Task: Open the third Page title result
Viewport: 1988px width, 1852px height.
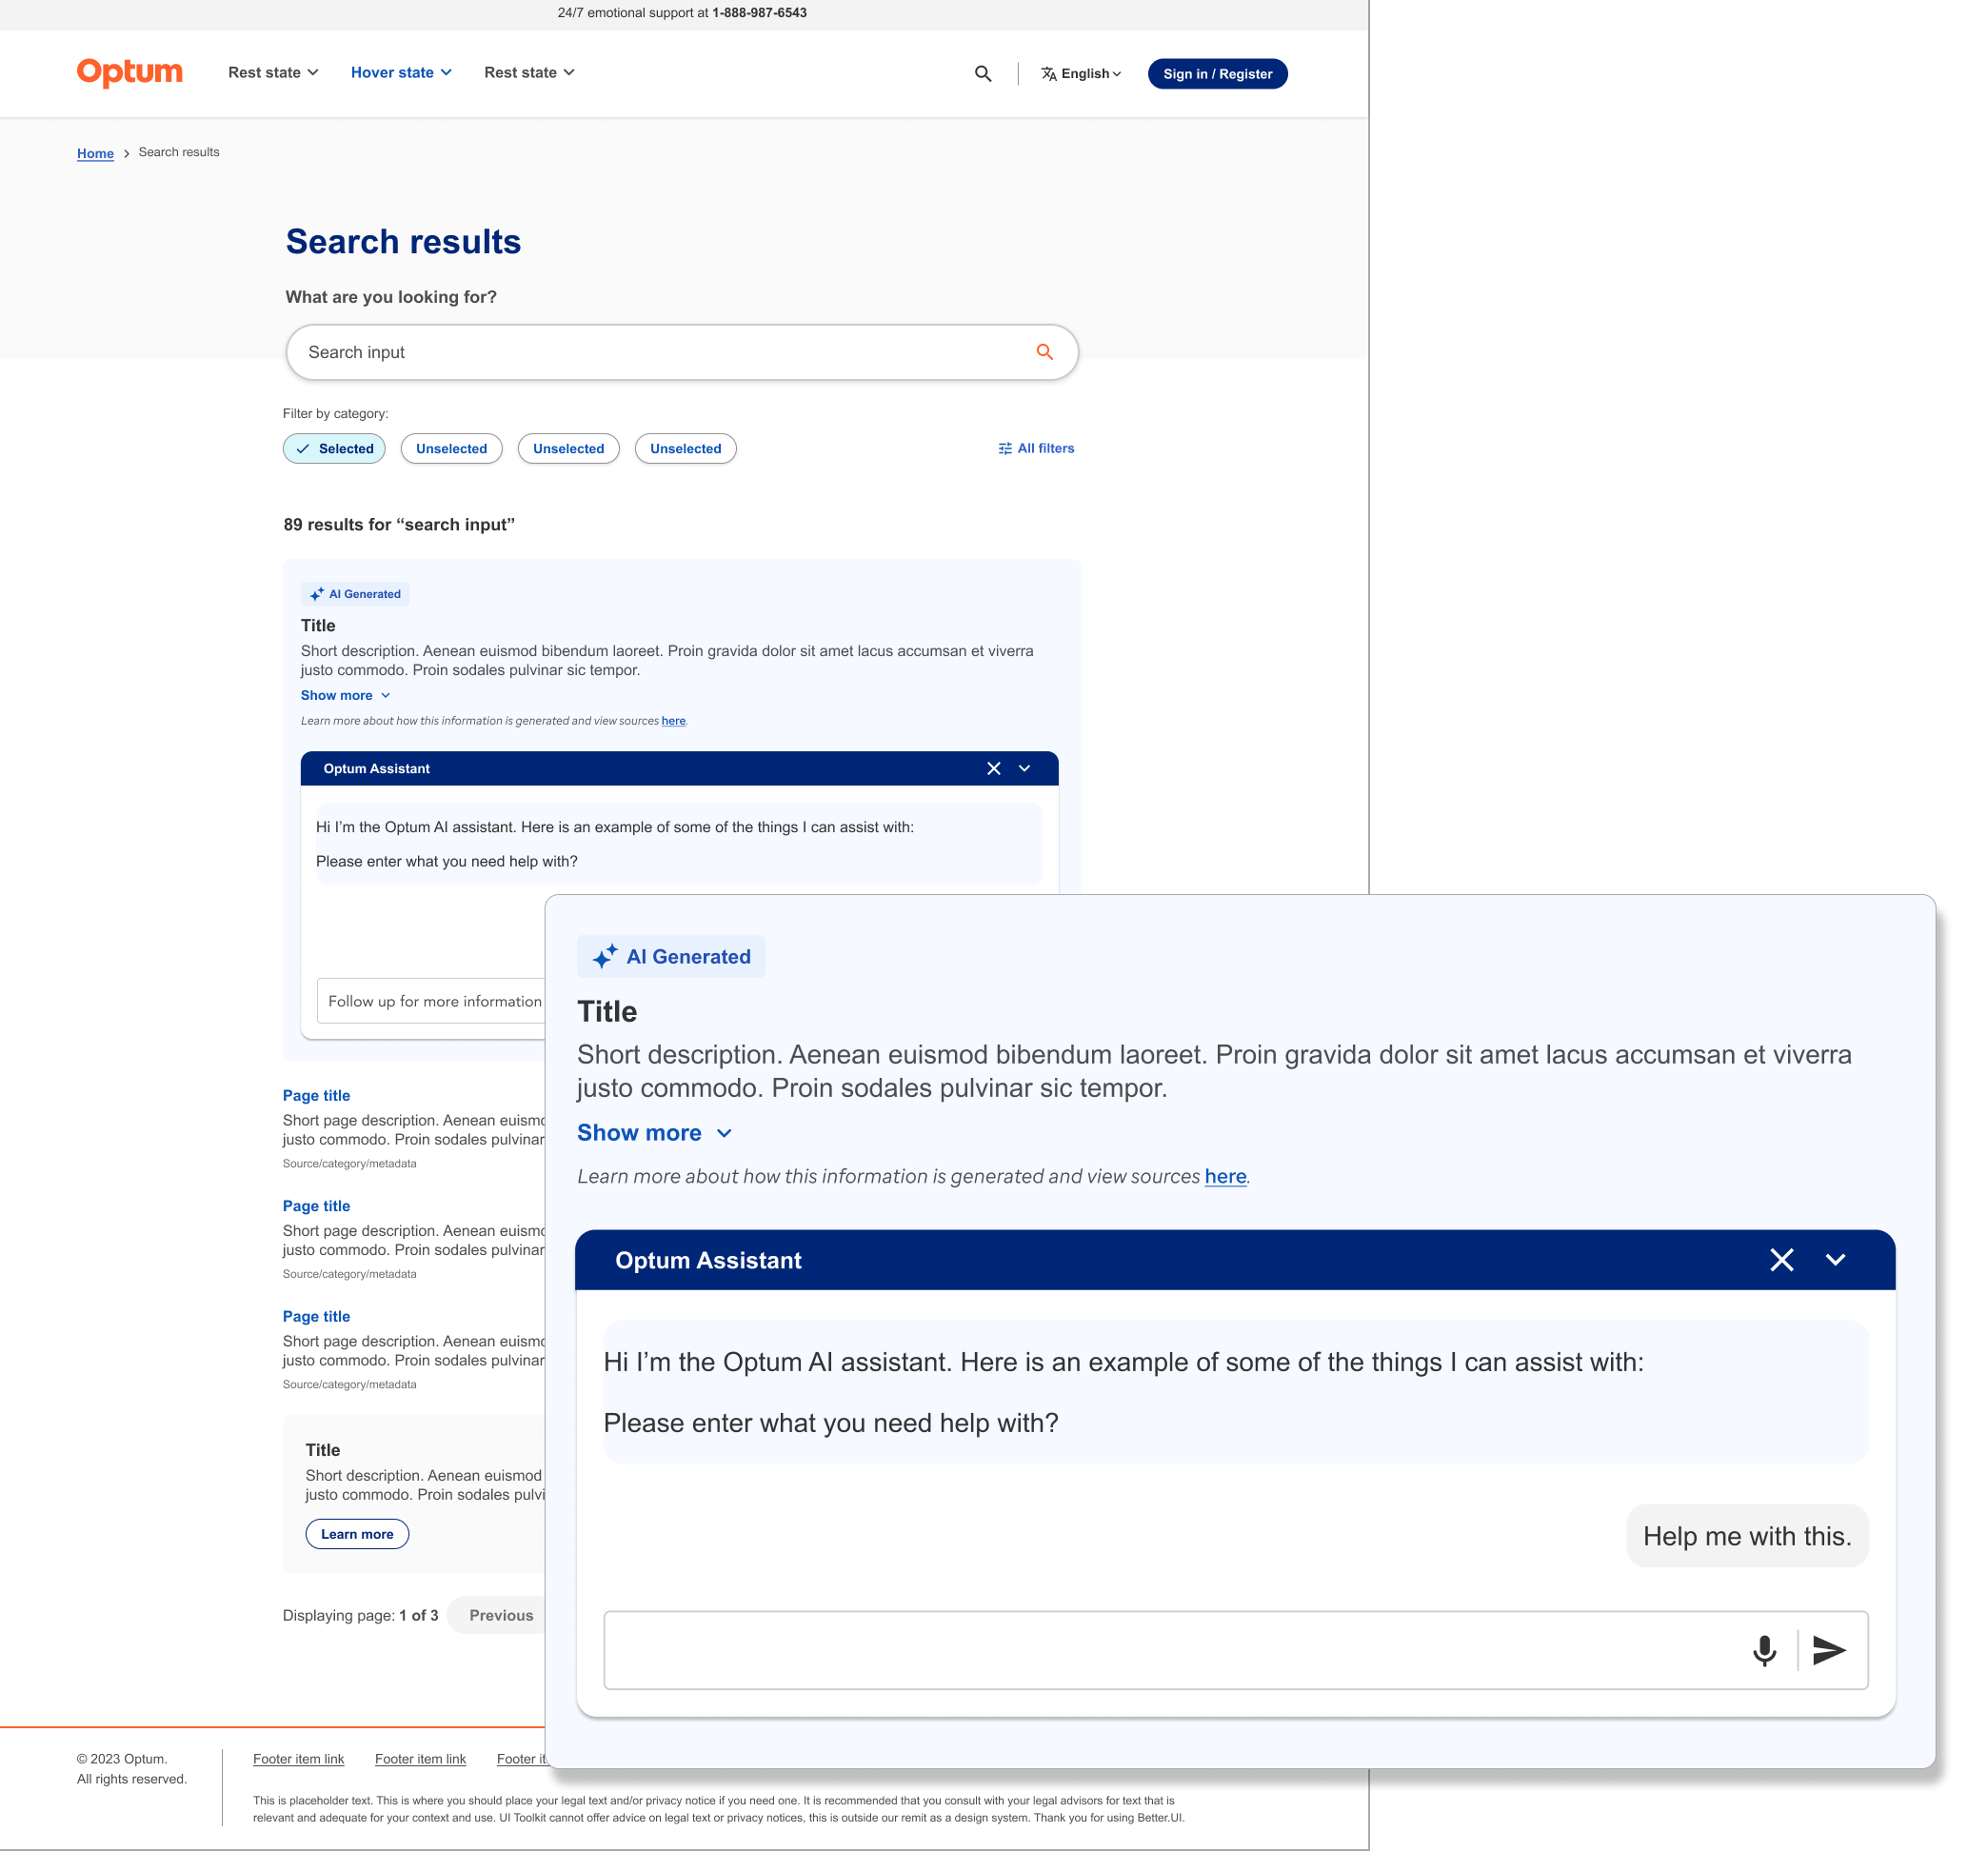Action: click(316, 1317)
